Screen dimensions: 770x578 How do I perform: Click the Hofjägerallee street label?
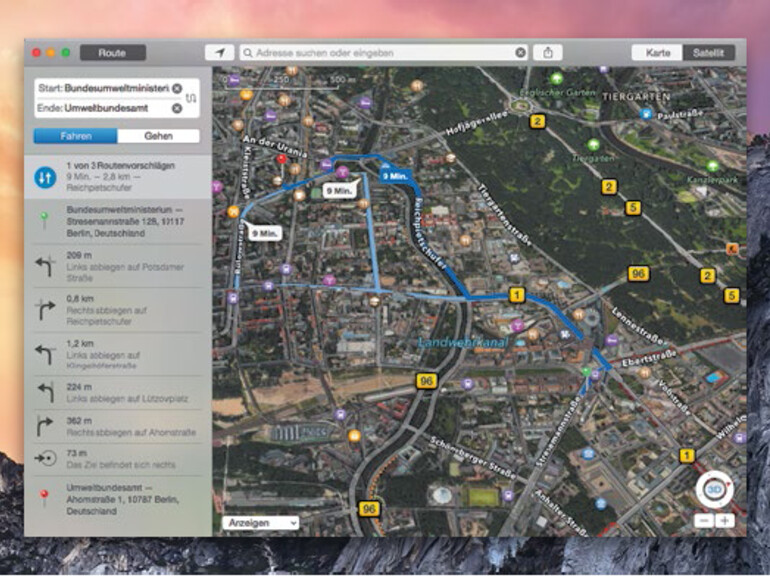click(x=477, y=123)
